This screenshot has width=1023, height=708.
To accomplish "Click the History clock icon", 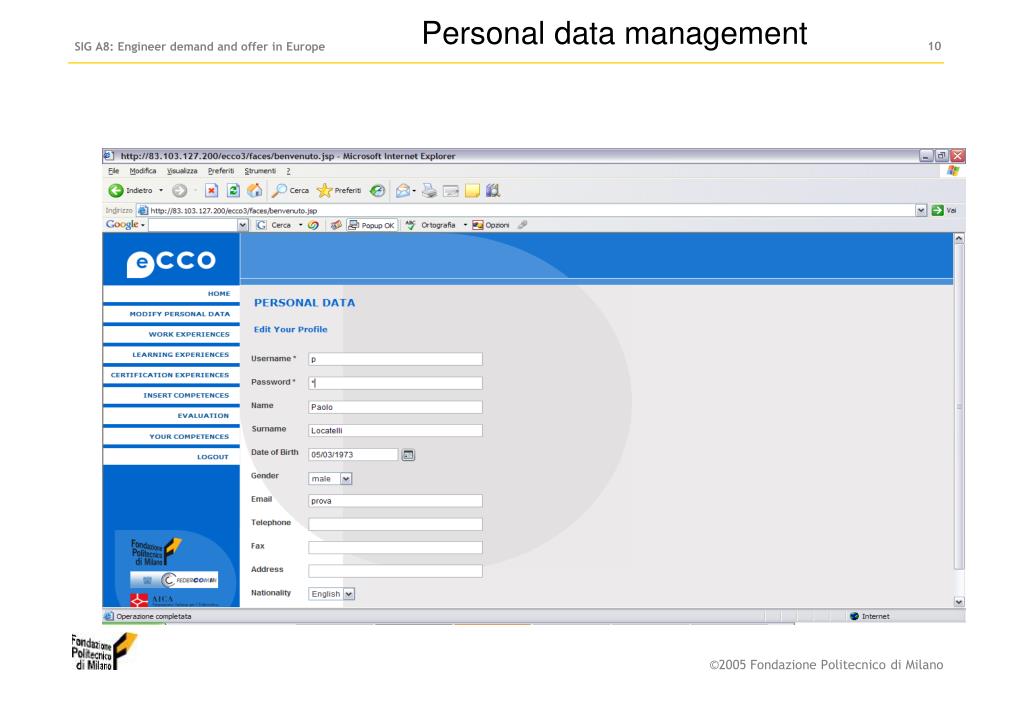I will point(377,191).
